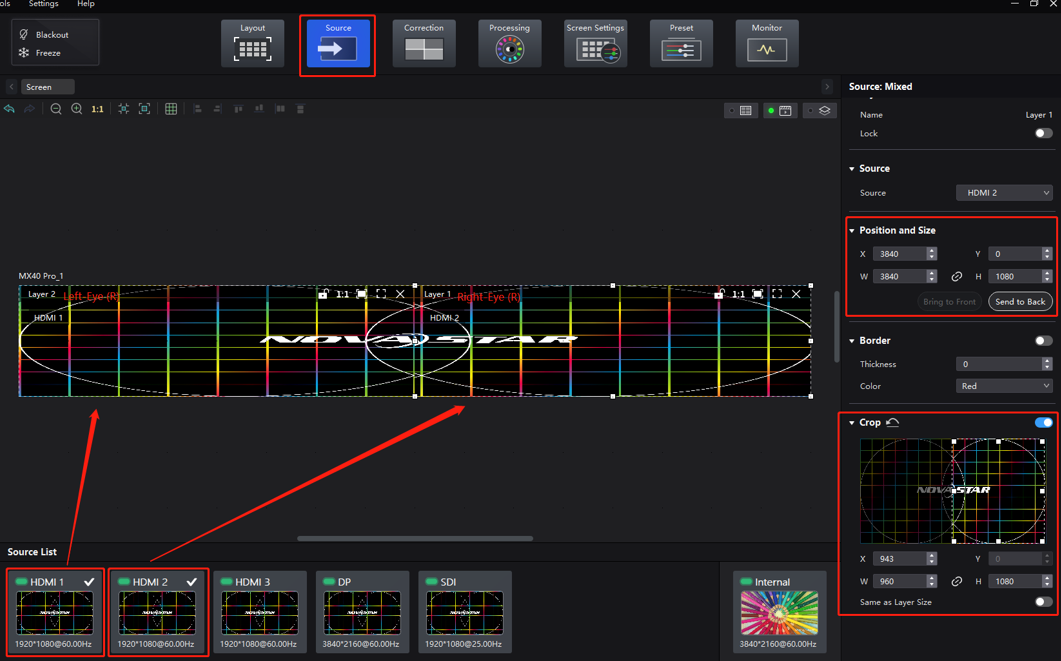
Task: Open the Screen Settings tab
Action: [595, 43]
